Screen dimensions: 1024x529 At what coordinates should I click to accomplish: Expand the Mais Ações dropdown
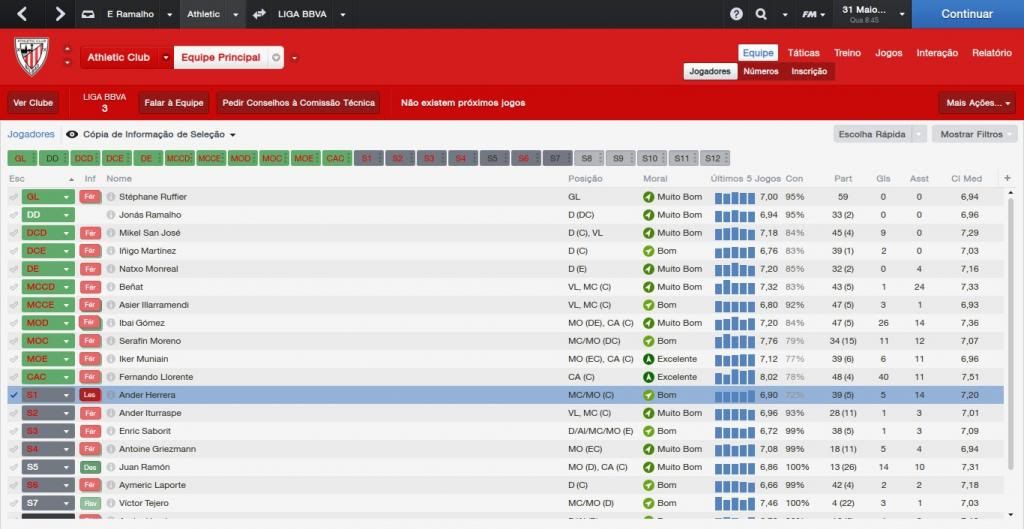(977, 103)
